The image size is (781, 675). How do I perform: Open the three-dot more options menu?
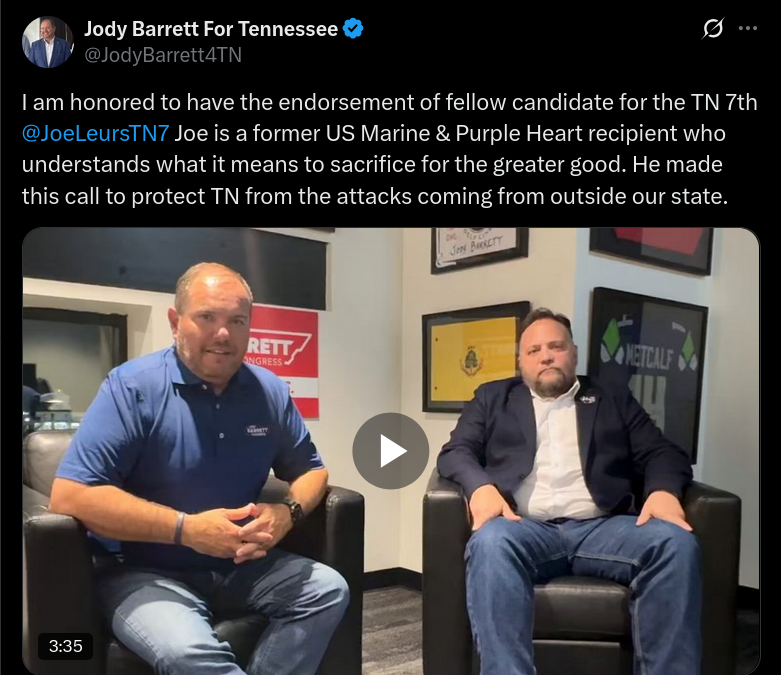[748, 28]
